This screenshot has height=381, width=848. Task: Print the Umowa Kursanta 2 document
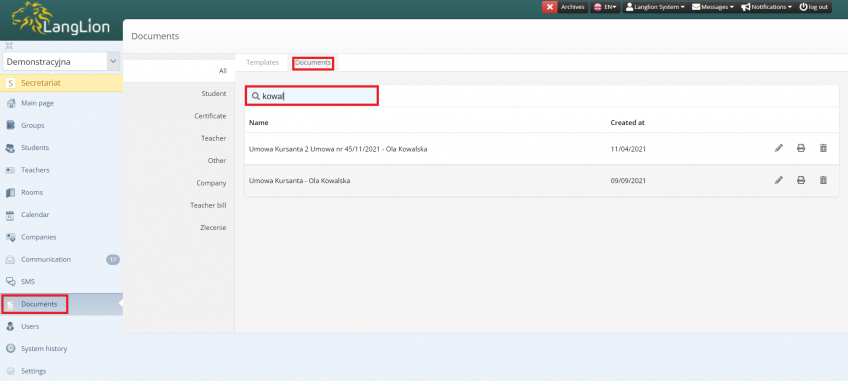(801, 148)
